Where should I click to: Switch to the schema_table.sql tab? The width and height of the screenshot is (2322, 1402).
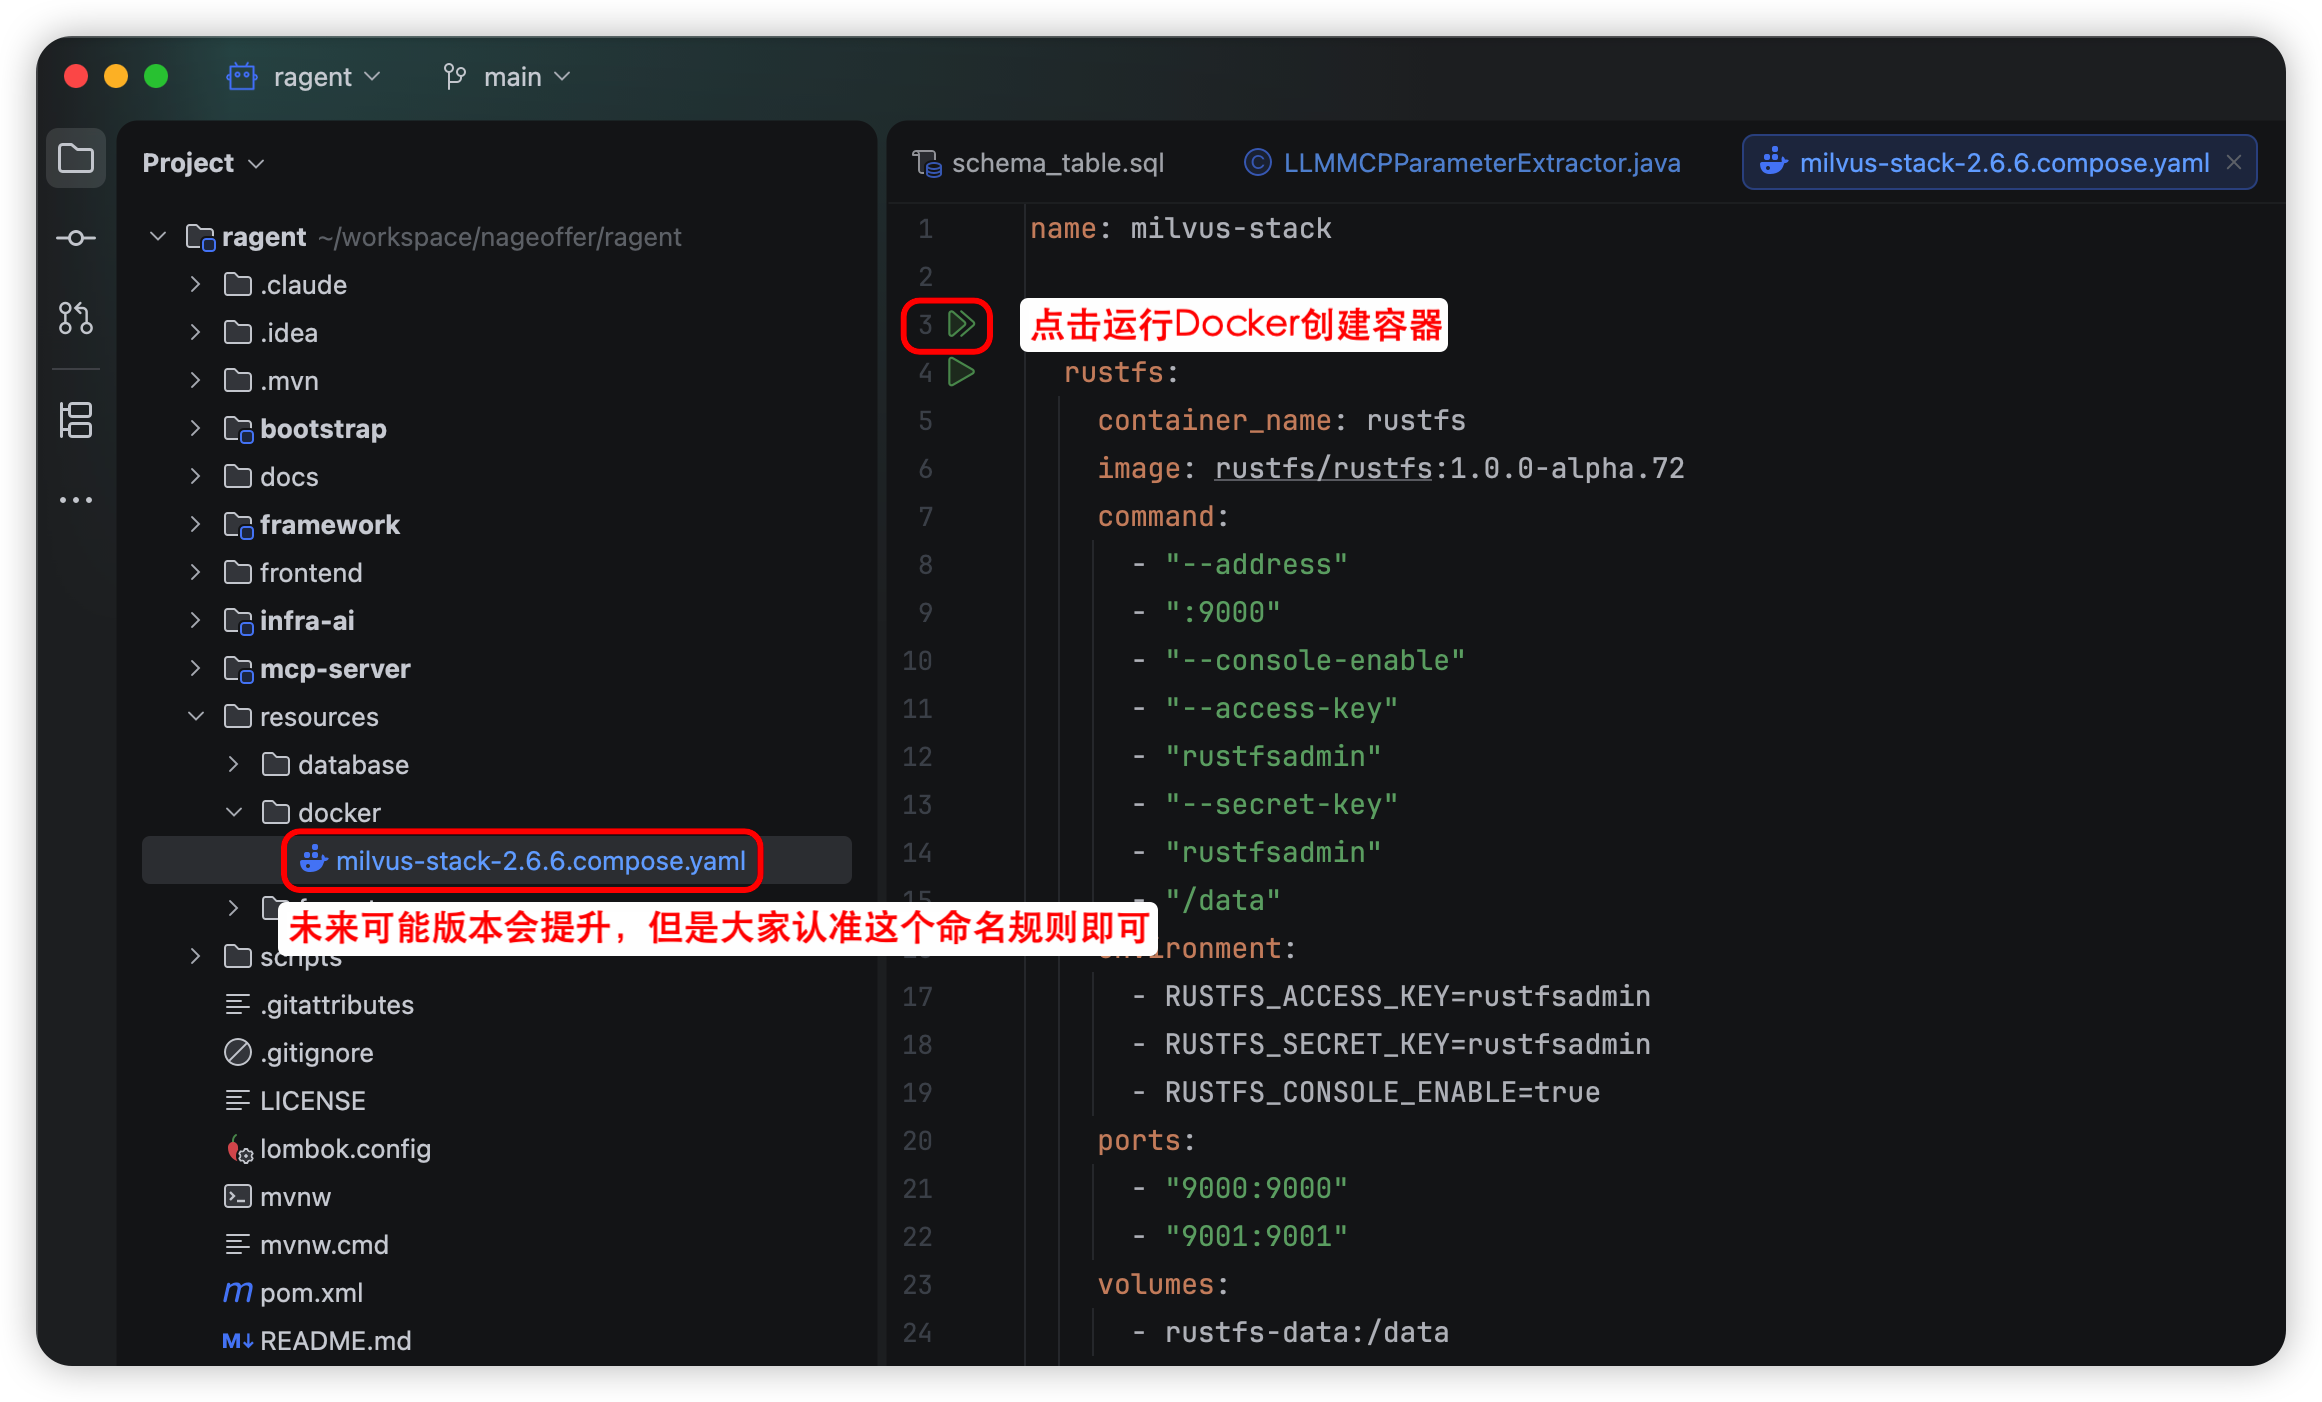(1056, 163)
